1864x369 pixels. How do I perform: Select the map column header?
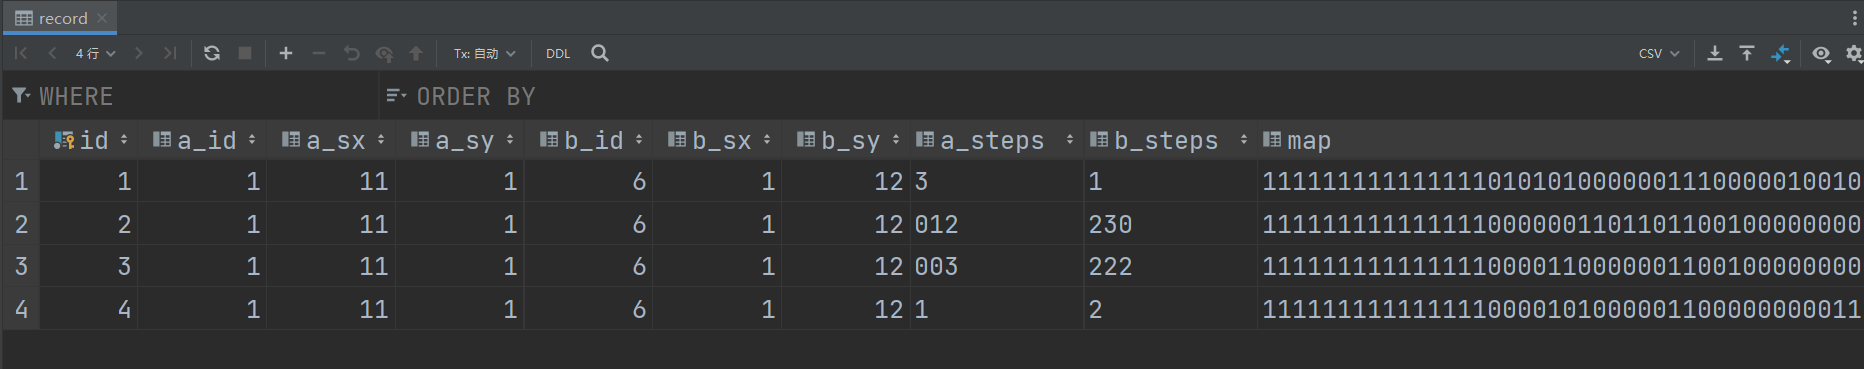tap(1560, 140)
